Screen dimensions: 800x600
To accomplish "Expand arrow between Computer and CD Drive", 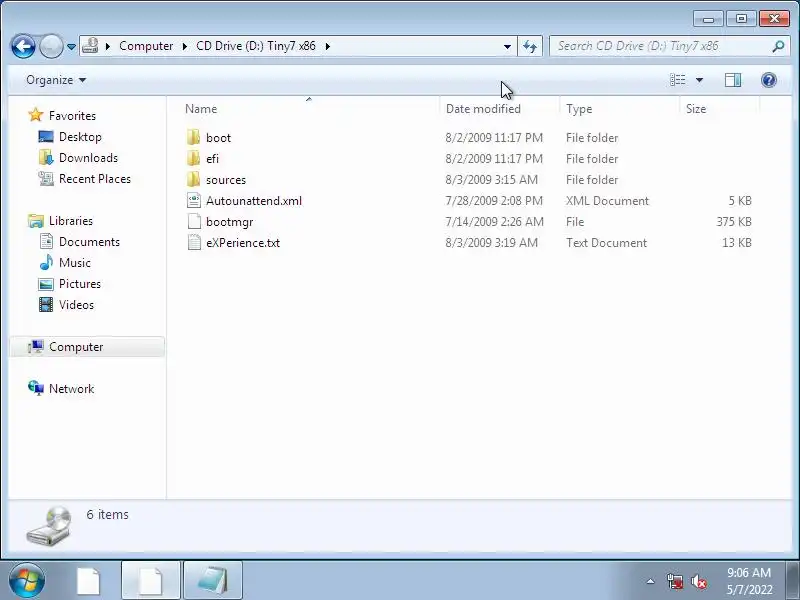I will (x=185, y=46).
